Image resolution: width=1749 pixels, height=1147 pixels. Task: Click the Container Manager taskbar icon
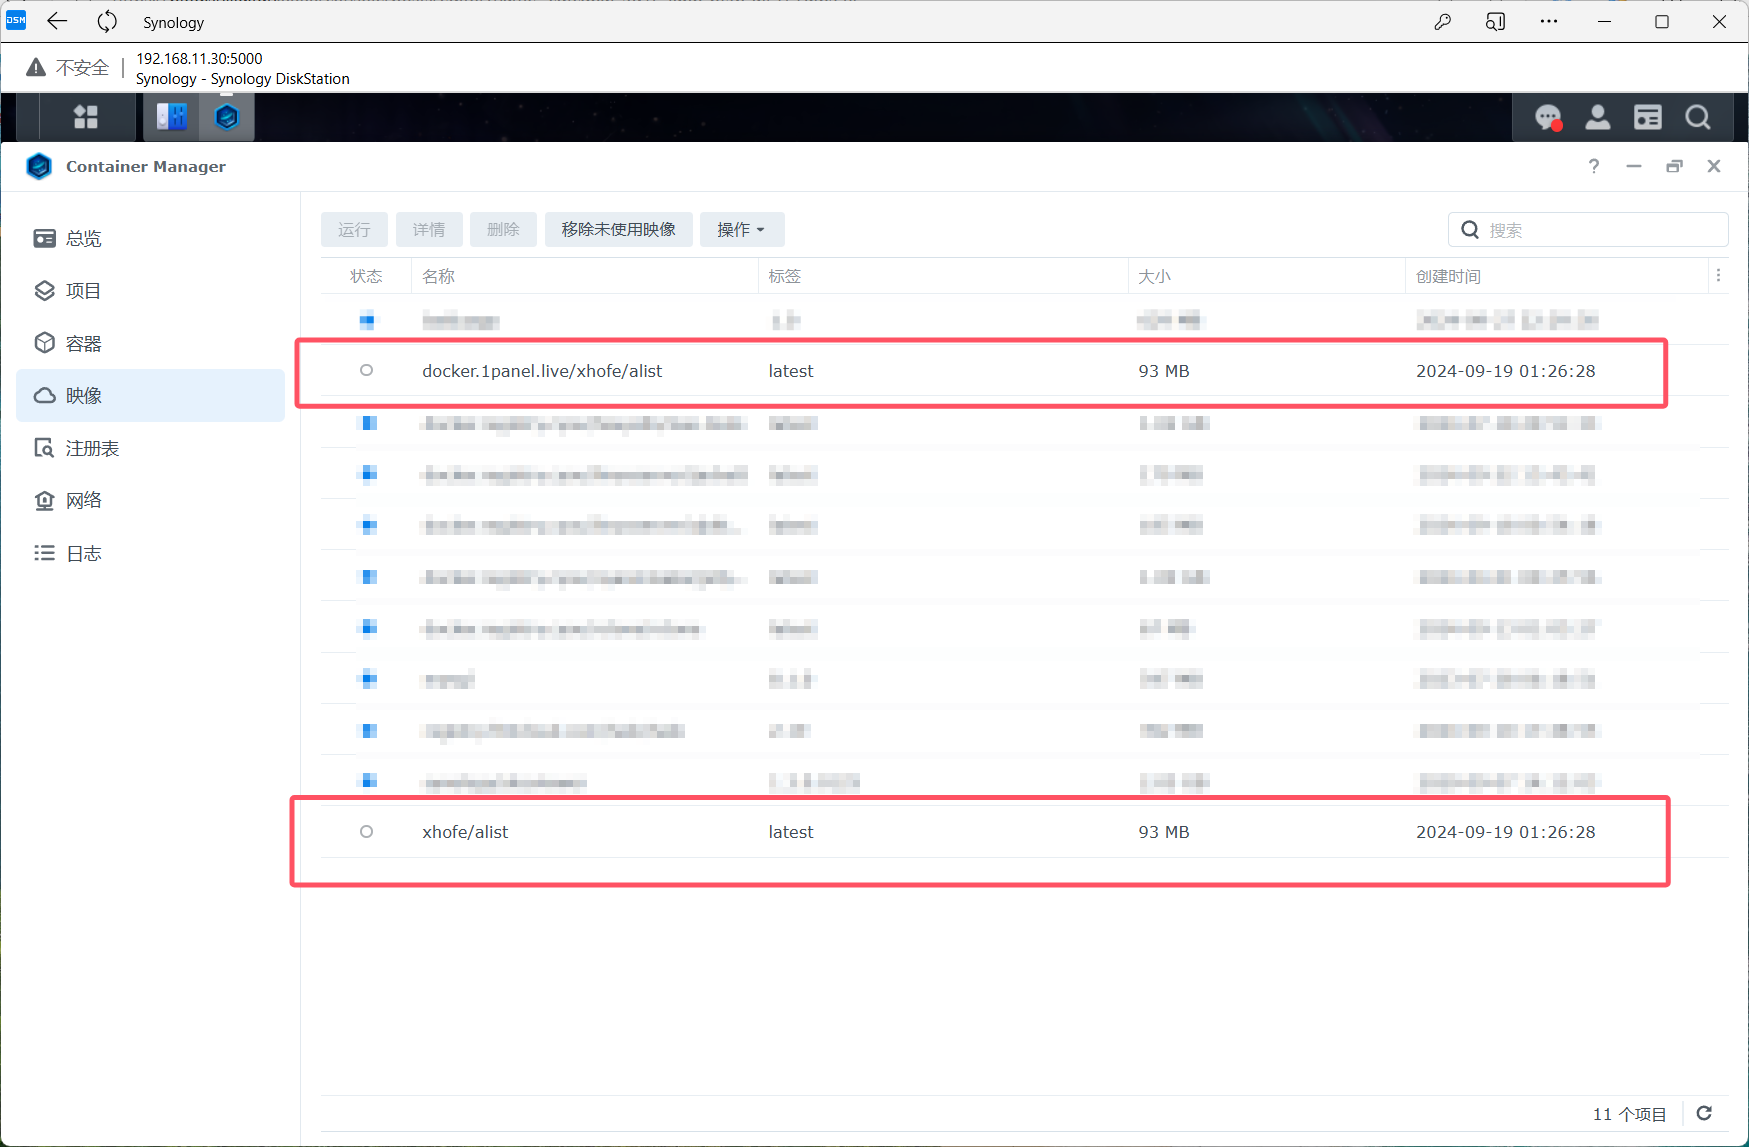point(228,117)
